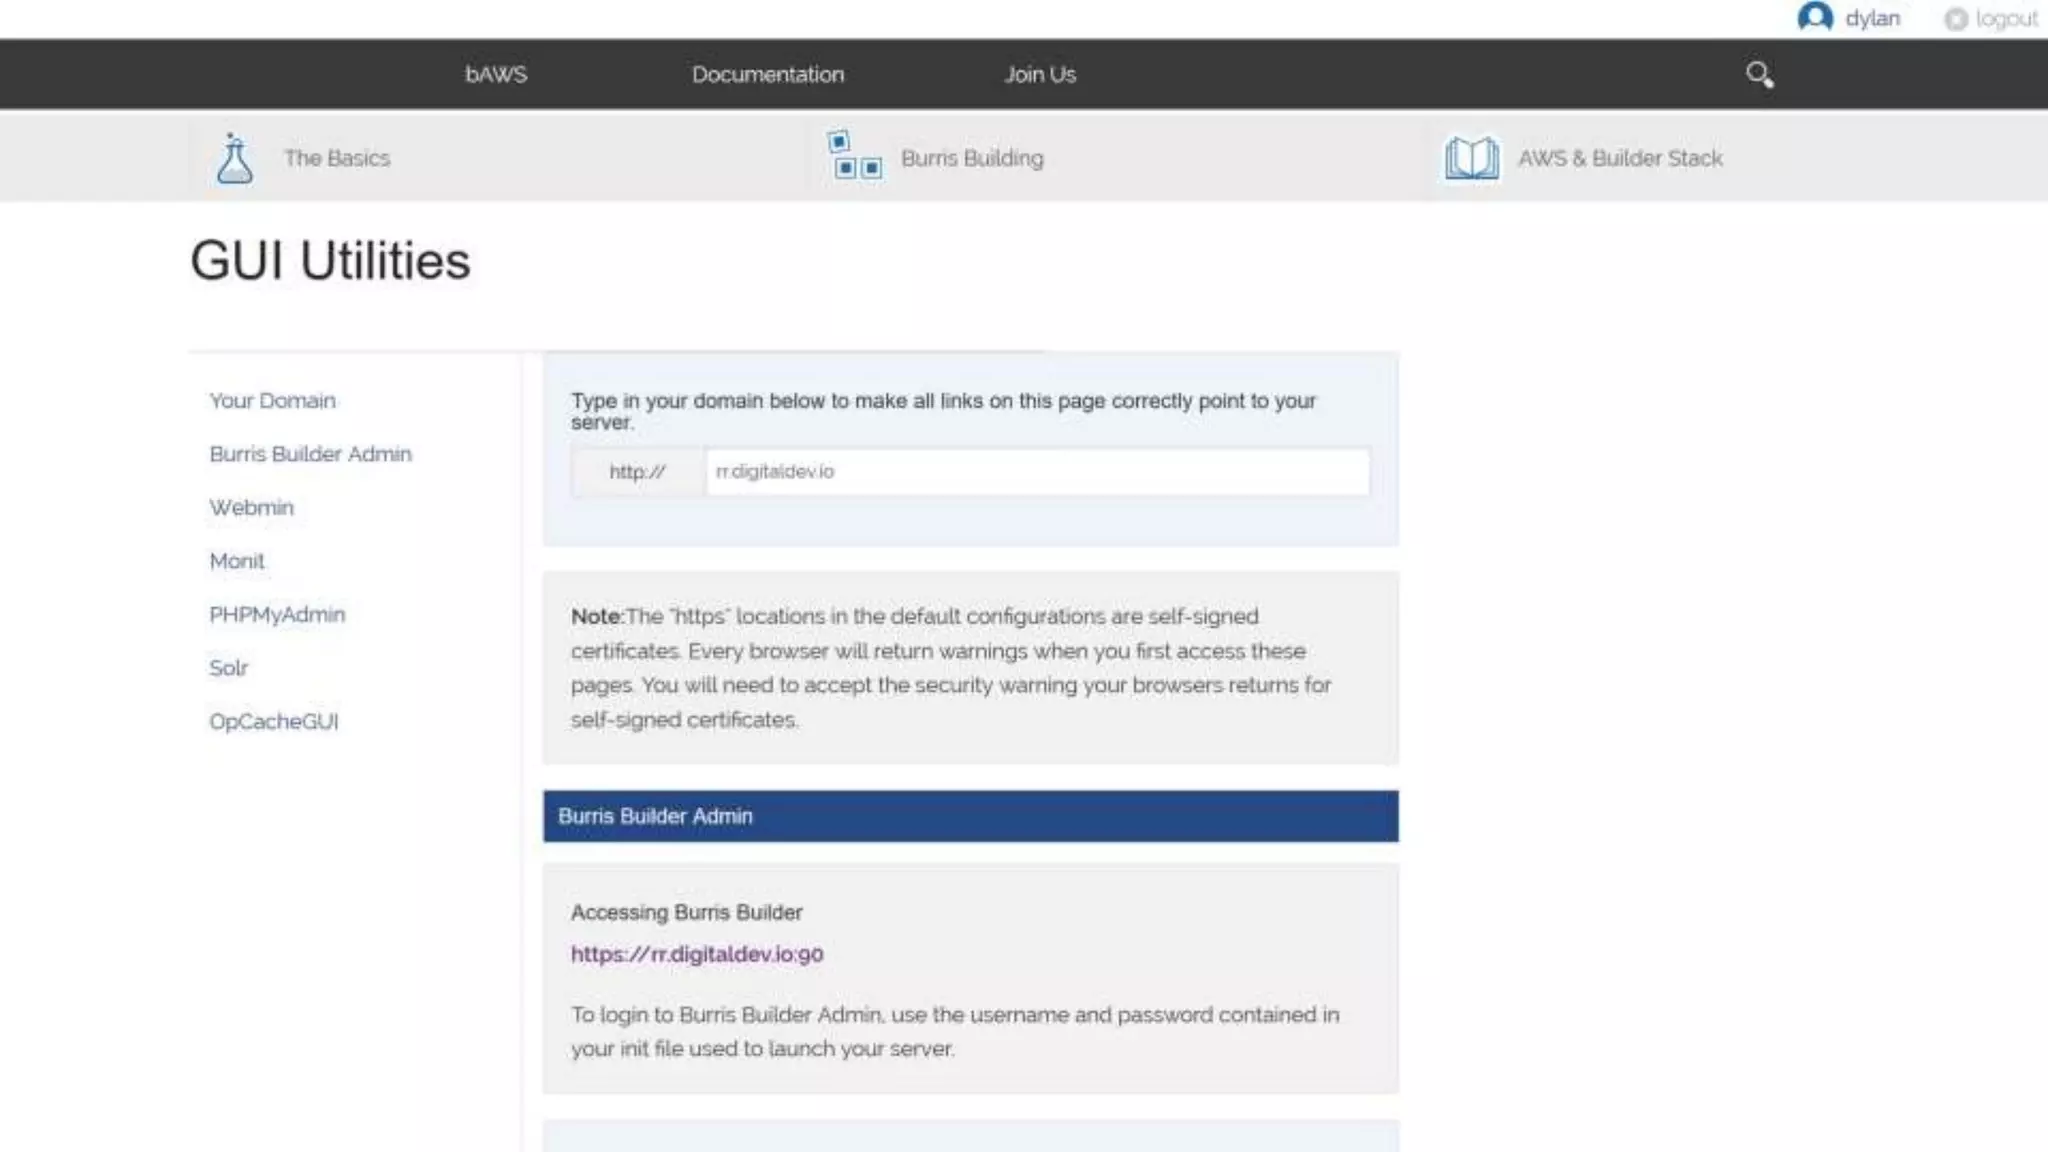Open PHPMyAdmin sidebar link
The width and height of the screenshot is (2048, 1152).
pyautogui.click(x=277, y=615)
